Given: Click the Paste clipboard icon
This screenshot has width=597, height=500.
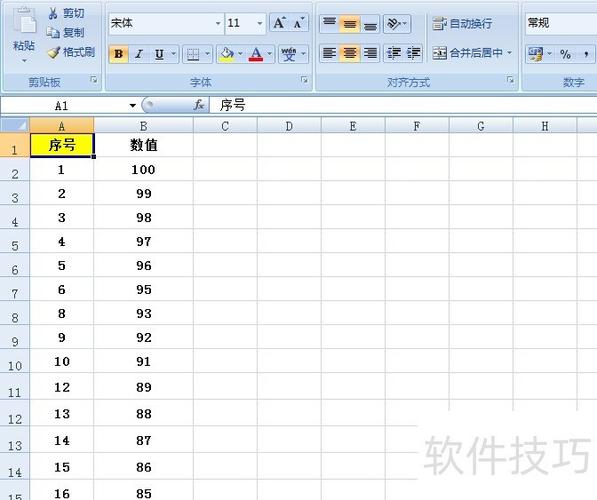Looking at the screenshot, I should click(24, 21).
